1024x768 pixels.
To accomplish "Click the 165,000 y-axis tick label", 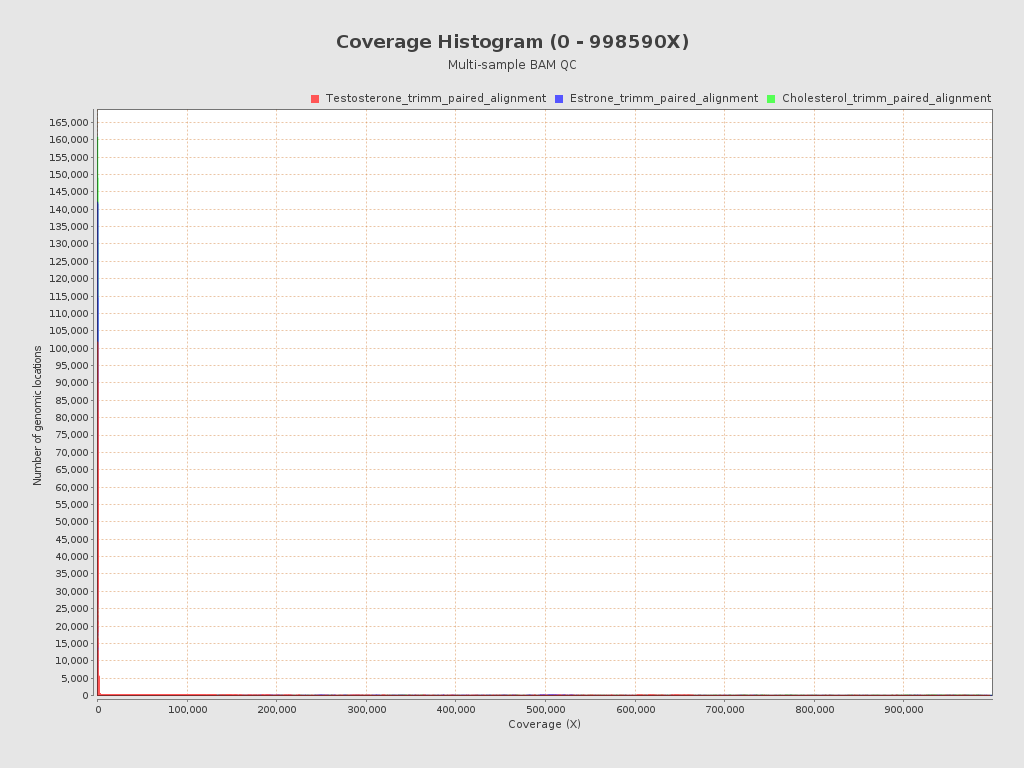I will (69, 122).
